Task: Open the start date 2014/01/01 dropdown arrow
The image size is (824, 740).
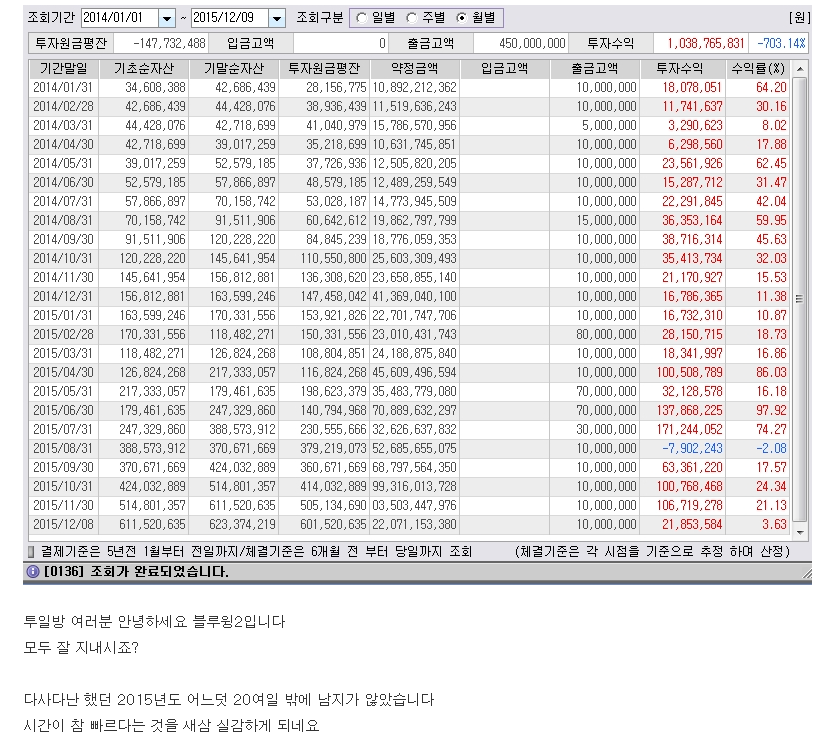Action: pos(166,18)
